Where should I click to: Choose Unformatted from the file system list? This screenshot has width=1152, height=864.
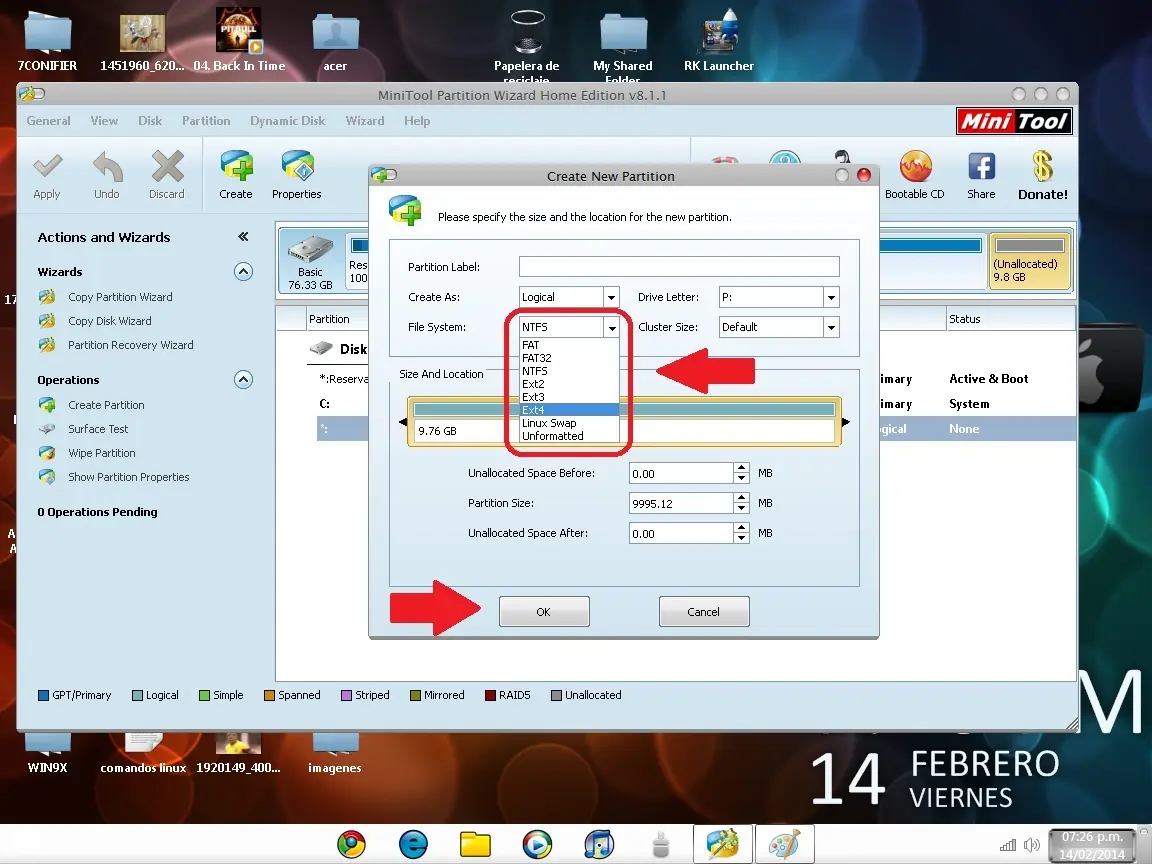click(x=569, y=436)
